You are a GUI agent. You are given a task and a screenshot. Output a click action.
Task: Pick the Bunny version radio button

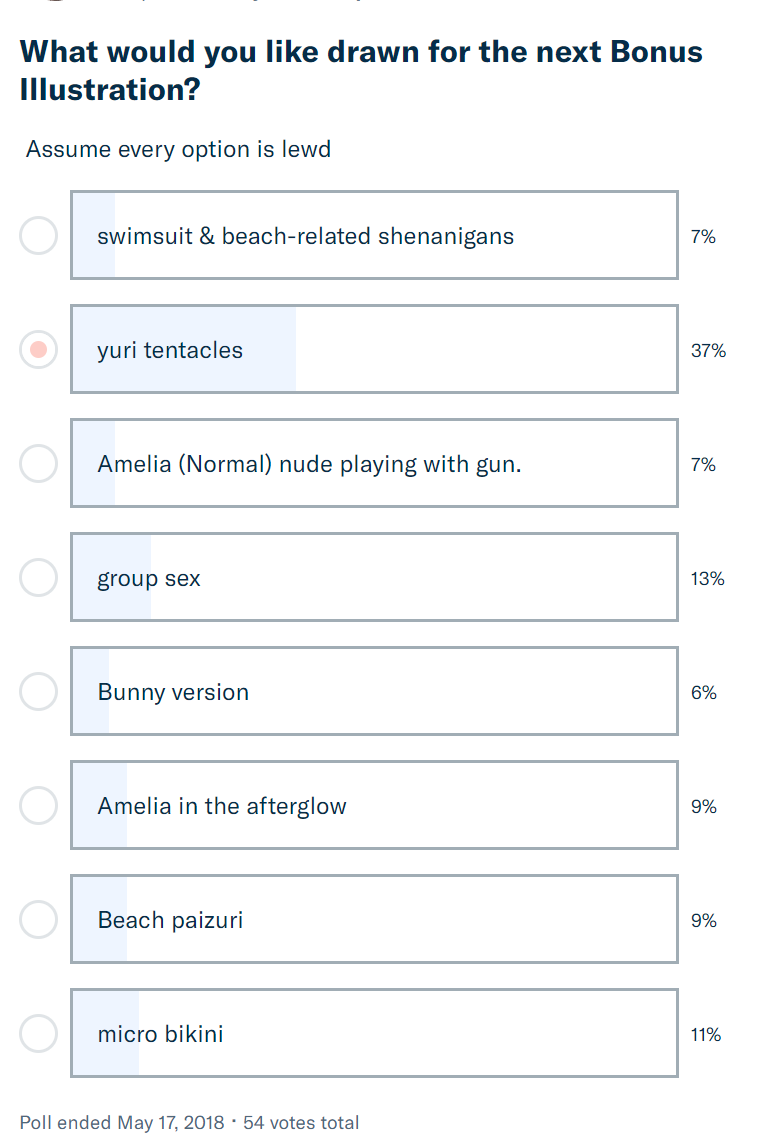click(39, 692)
